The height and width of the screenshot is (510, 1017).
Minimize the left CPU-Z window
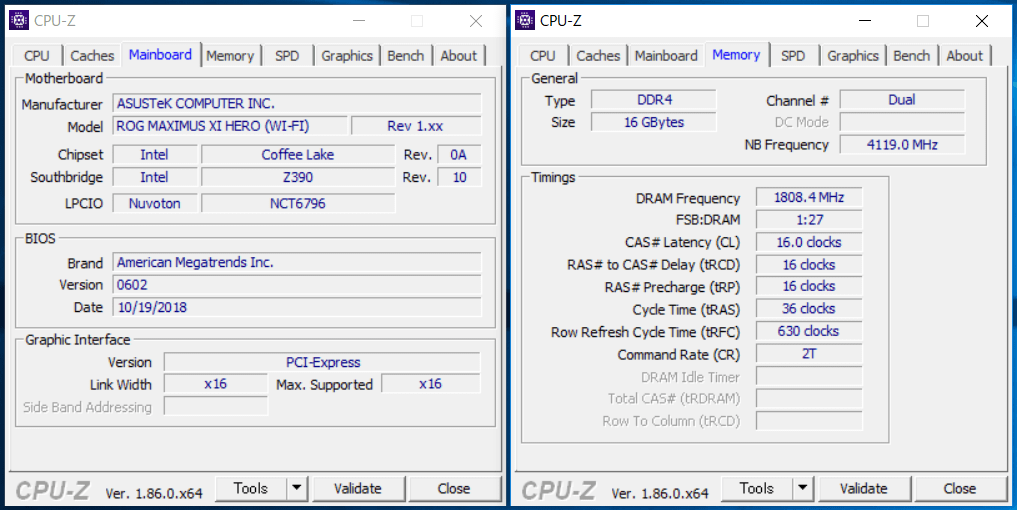pyautogui.click(x=359, y=21)
